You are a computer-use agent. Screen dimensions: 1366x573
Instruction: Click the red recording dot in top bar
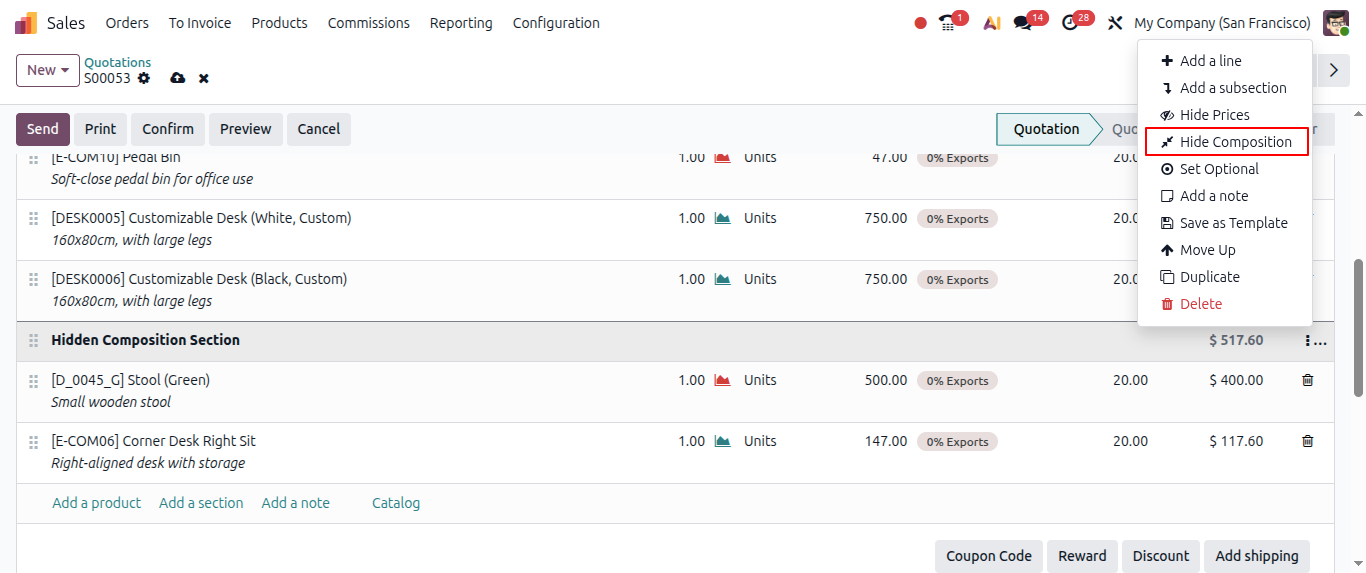tap(921, 23)
